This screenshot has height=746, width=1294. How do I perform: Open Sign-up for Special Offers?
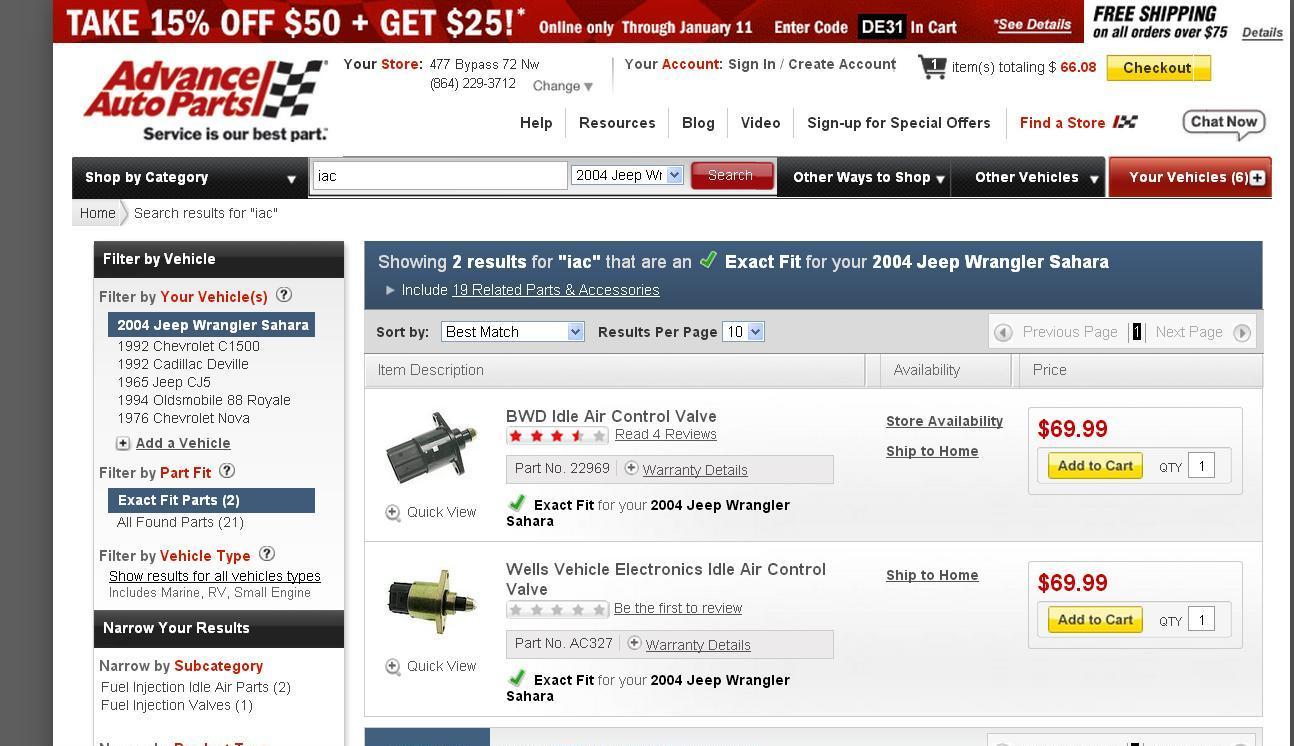coord(899,123)
